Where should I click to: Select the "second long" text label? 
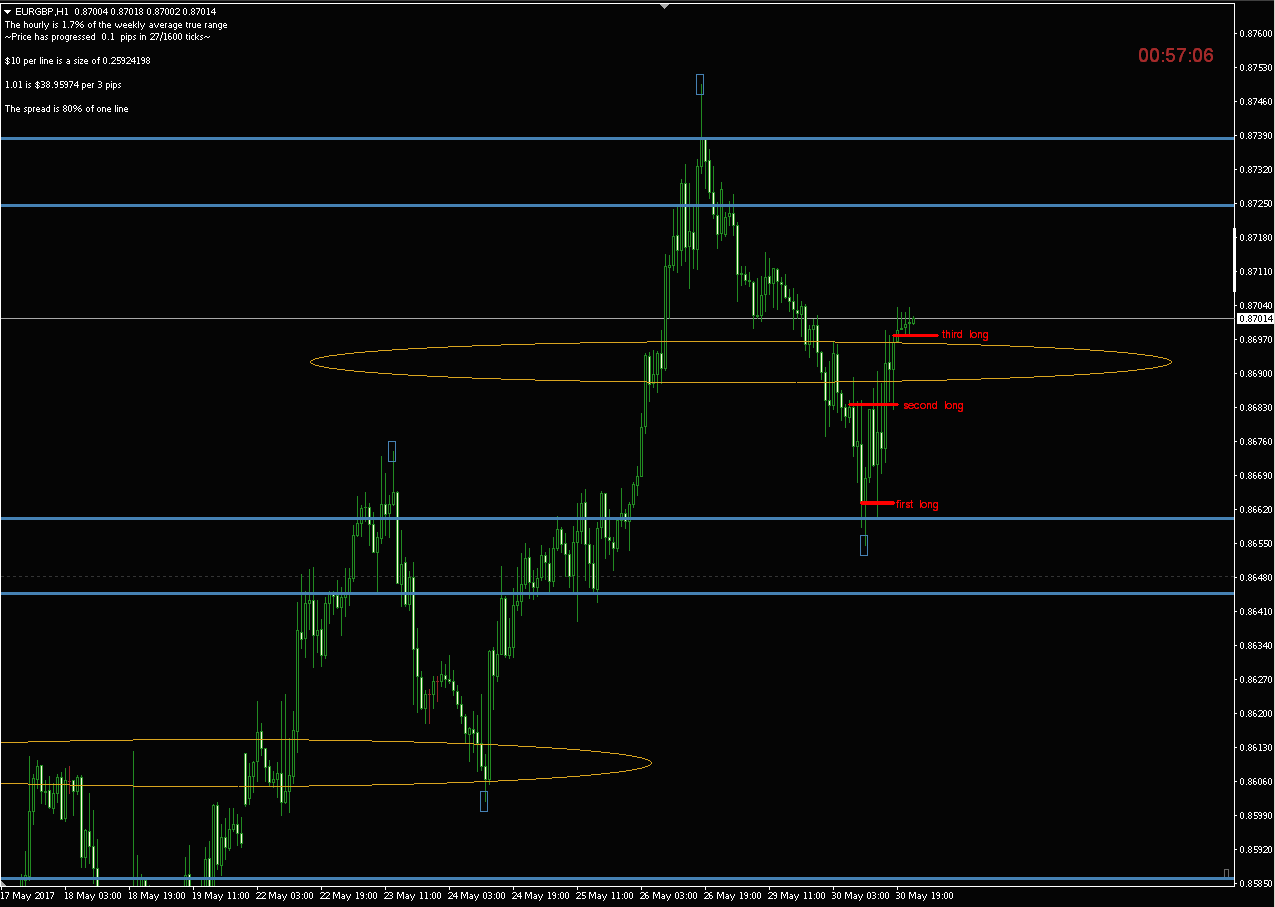coord(933,405)
